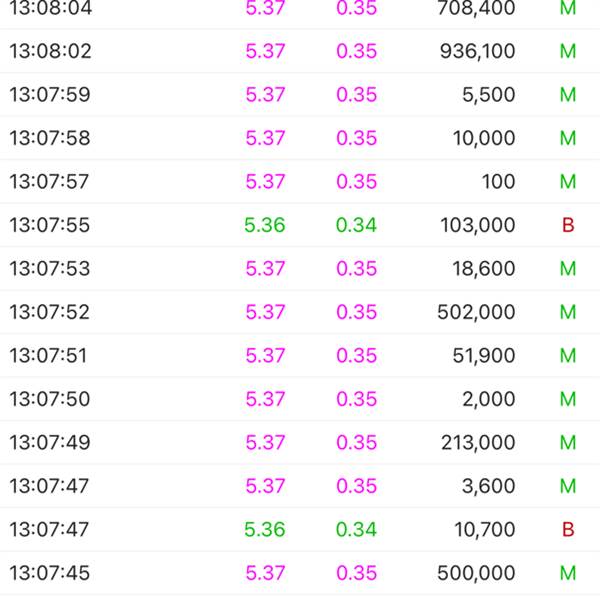Click the 500,000 volume value

[476, 573]
